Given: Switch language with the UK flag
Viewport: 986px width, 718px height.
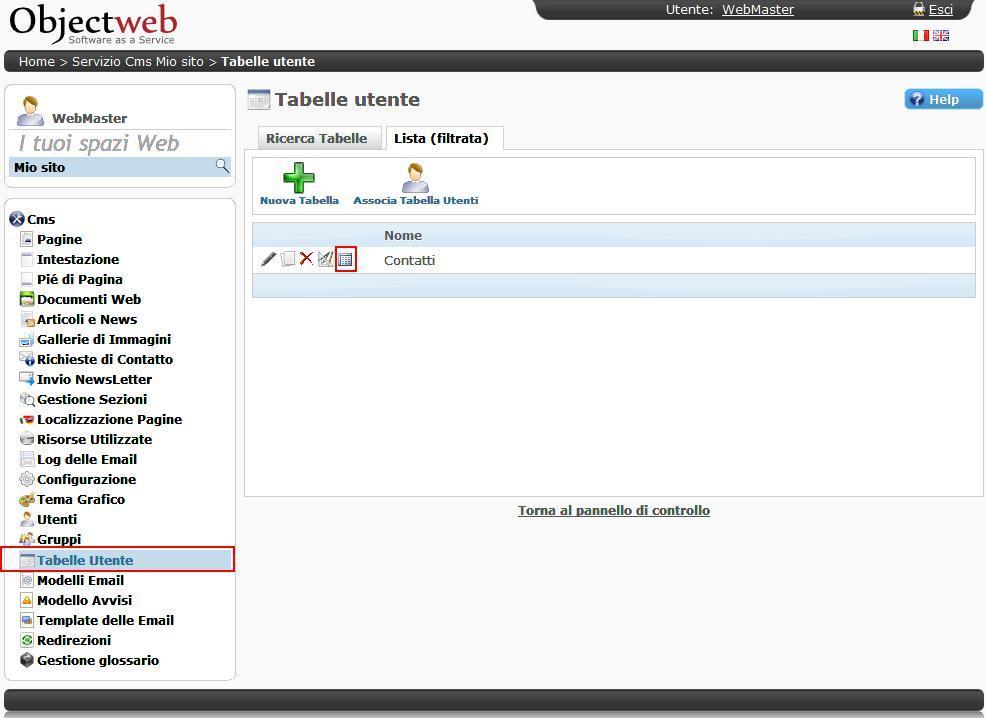Looking at the screenshot, I should 941,36.
